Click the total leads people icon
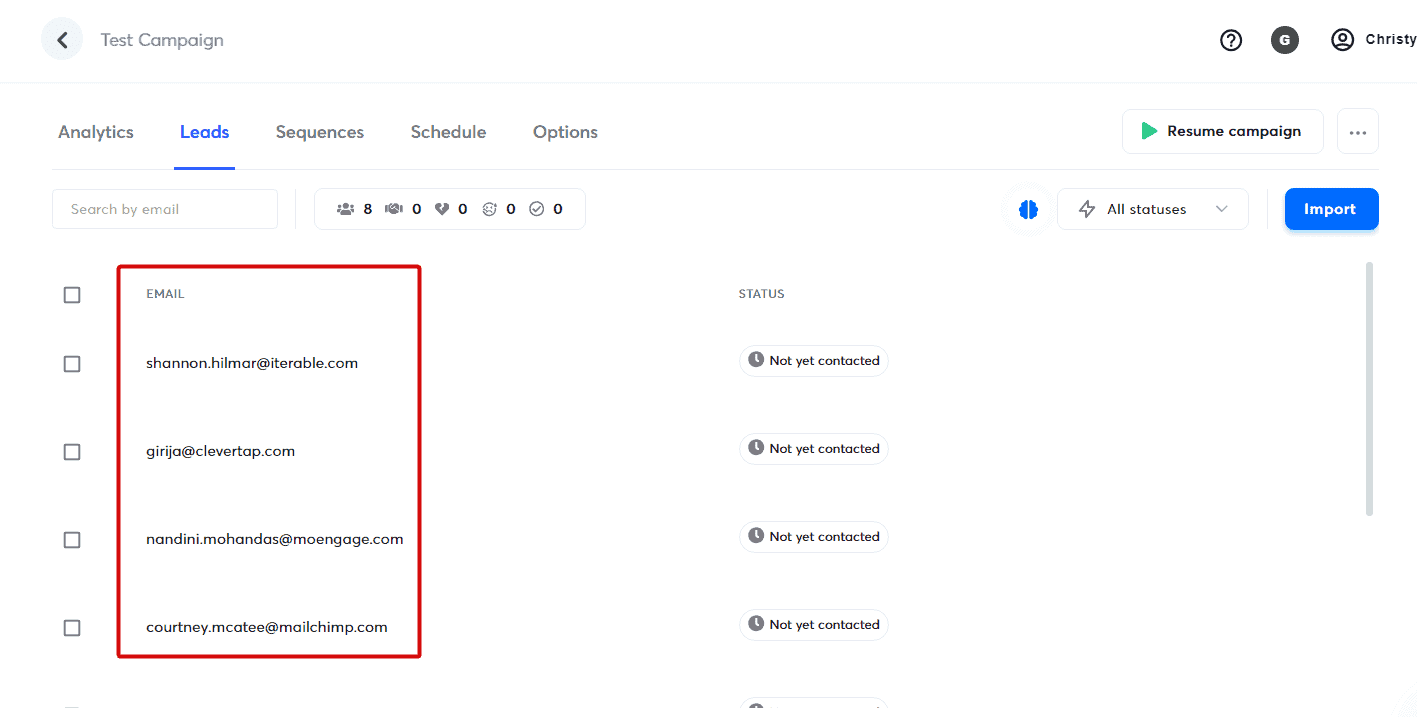The height and width of the screenshot is (717, 1417). pos(346,209)
